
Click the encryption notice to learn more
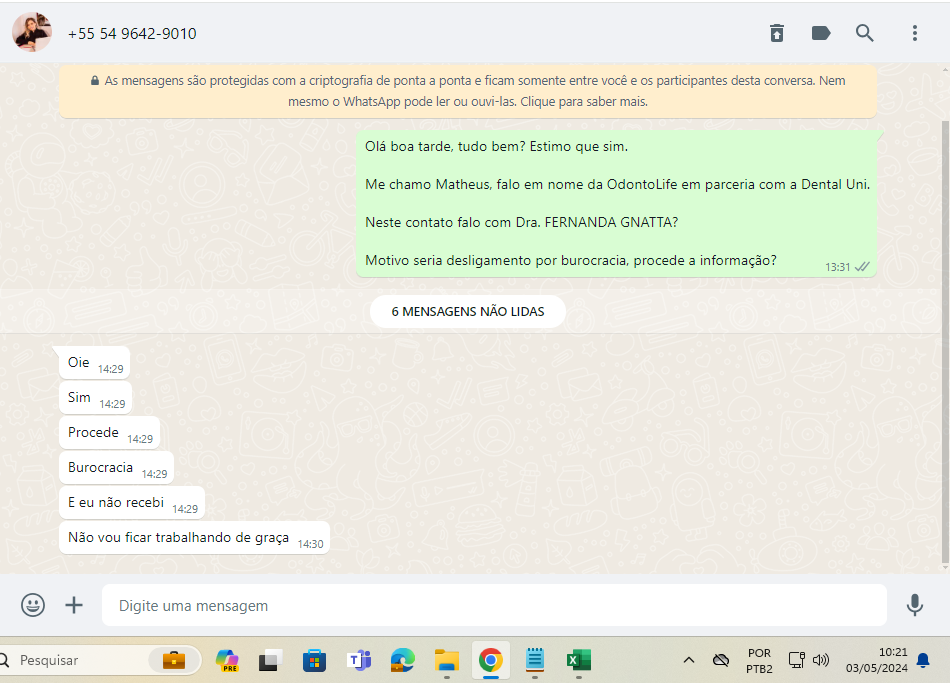[x=468, y=91]
